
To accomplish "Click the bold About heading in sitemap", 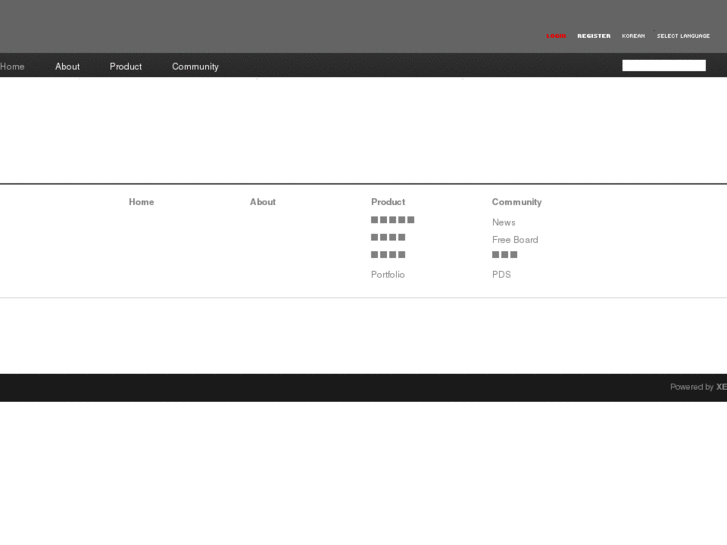I will click(x=263, y=202).
